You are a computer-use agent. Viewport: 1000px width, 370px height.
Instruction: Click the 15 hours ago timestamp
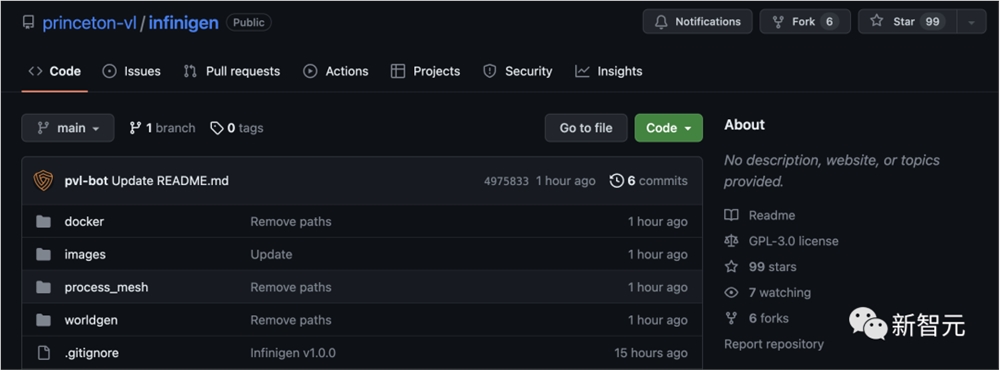click(x=651, y=353)
